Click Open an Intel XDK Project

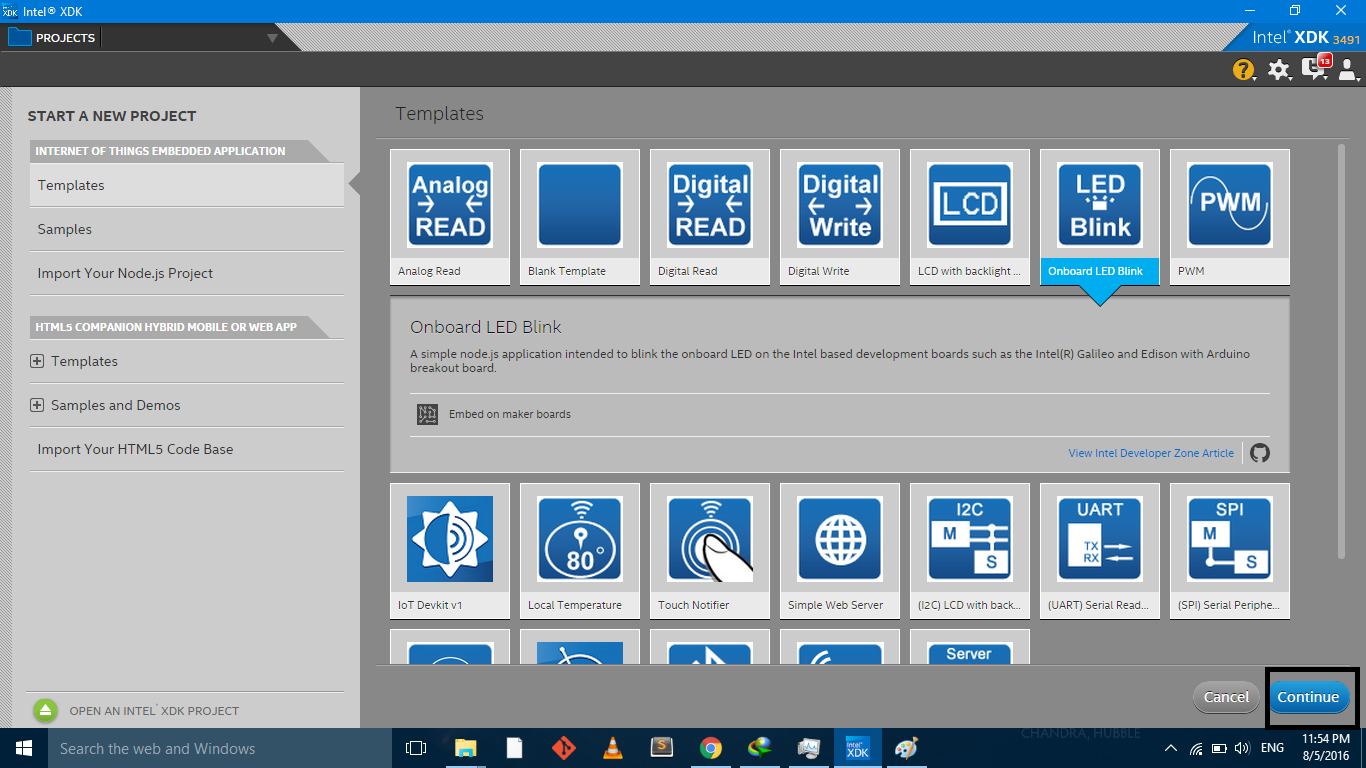pos(154,711)
